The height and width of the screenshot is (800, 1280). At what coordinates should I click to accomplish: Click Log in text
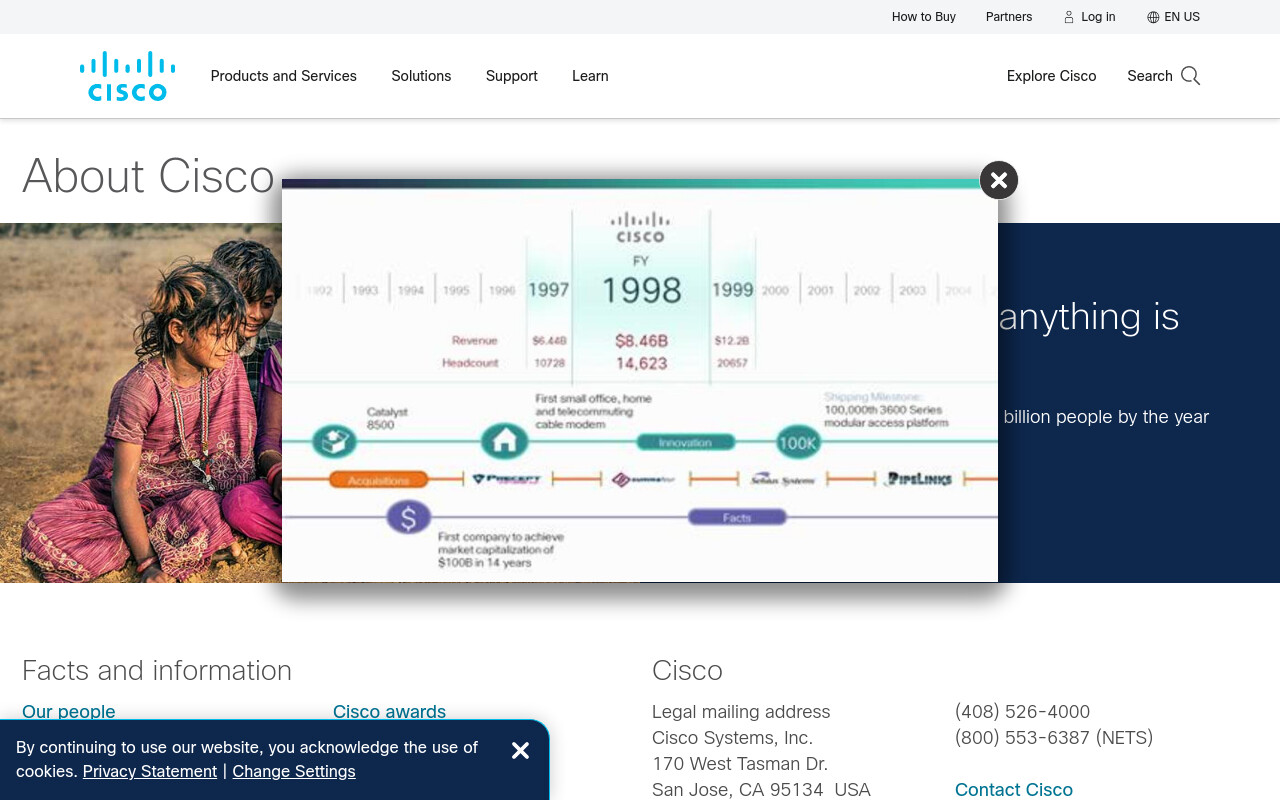pos(1098,17)
